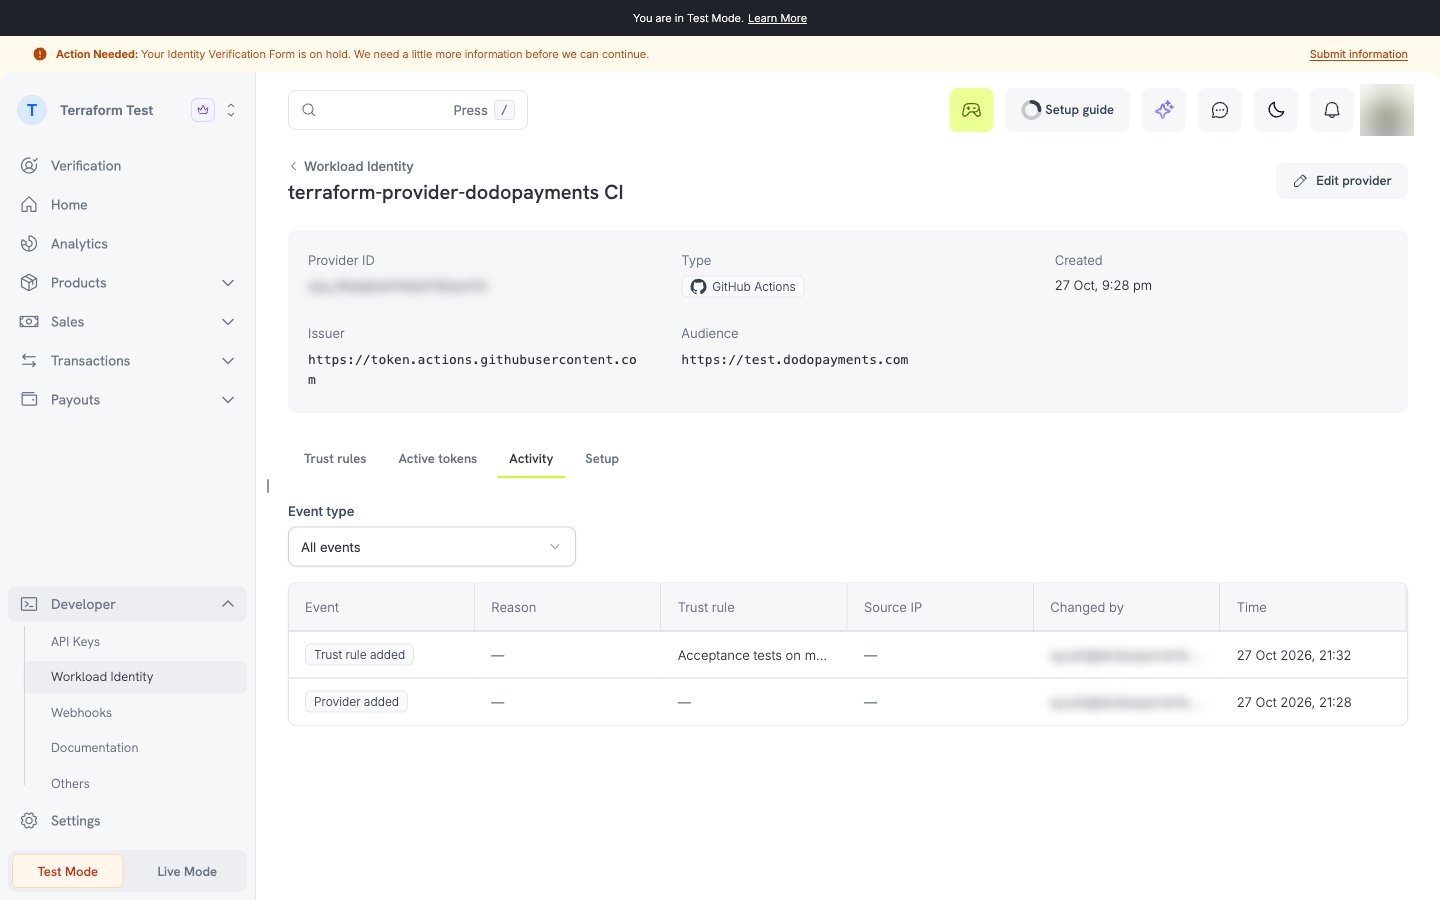Open the Active tokens tab
Screen dimensions: 1440x900
tap(438, 459)
